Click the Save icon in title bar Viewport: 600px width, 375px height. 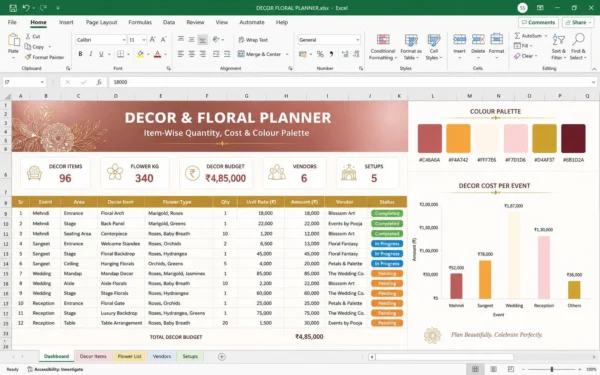point(13,8)
